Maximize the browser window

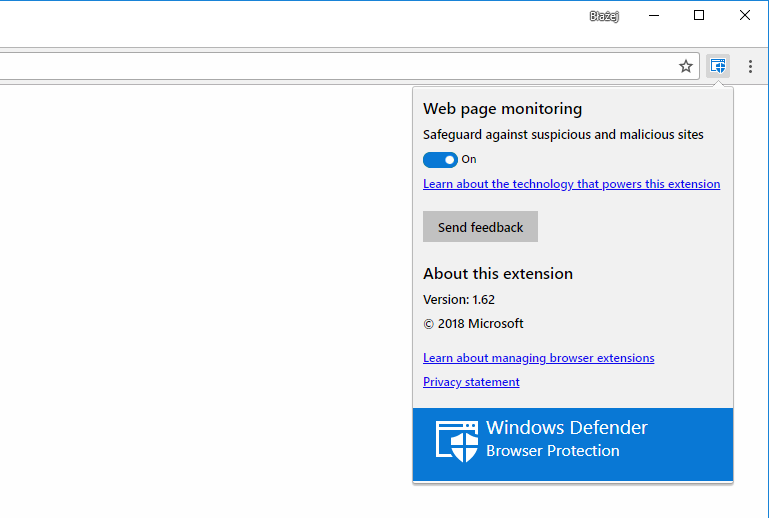699,16
